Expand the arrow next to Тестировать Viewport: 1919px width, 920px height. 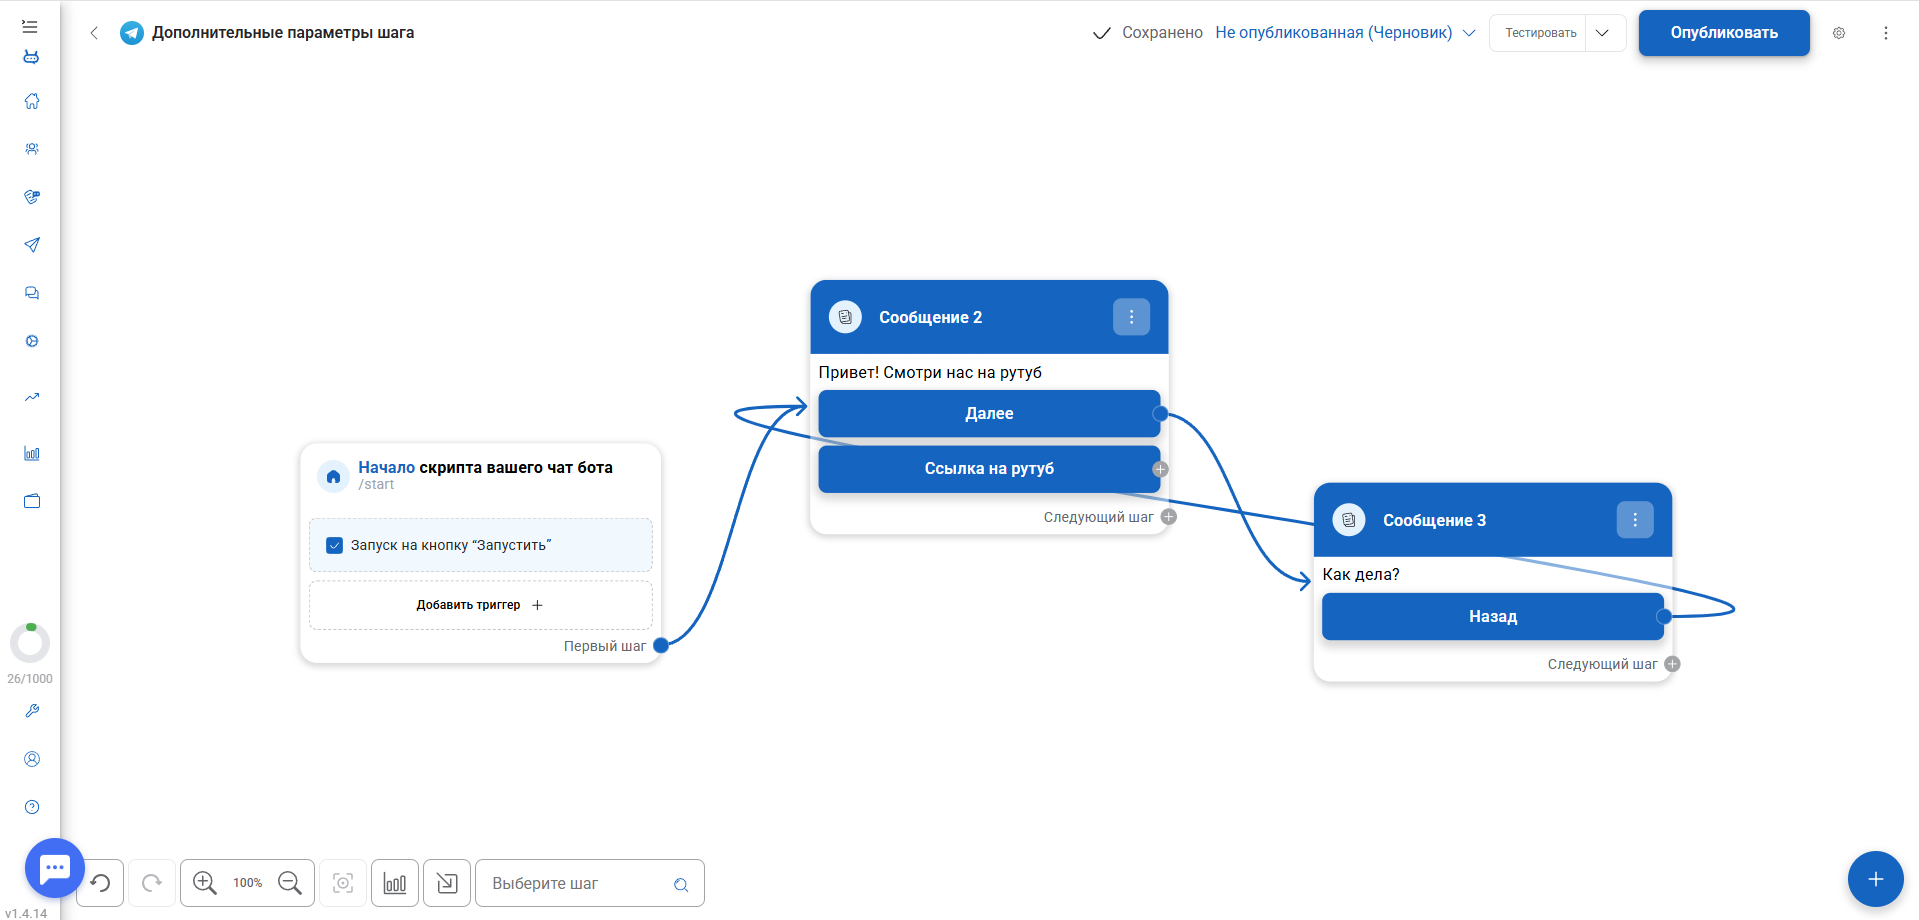pos(1603,33)
